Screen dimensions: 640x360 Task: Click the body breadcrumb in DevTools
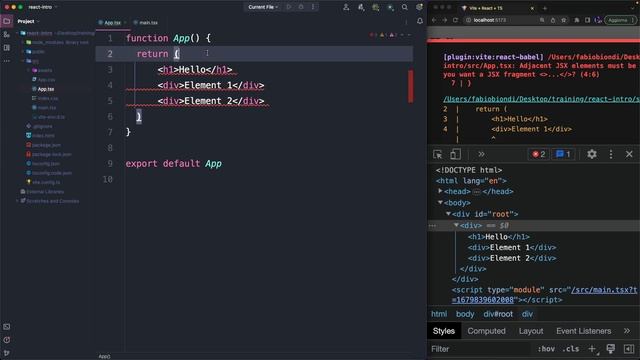tap(465, 314)
